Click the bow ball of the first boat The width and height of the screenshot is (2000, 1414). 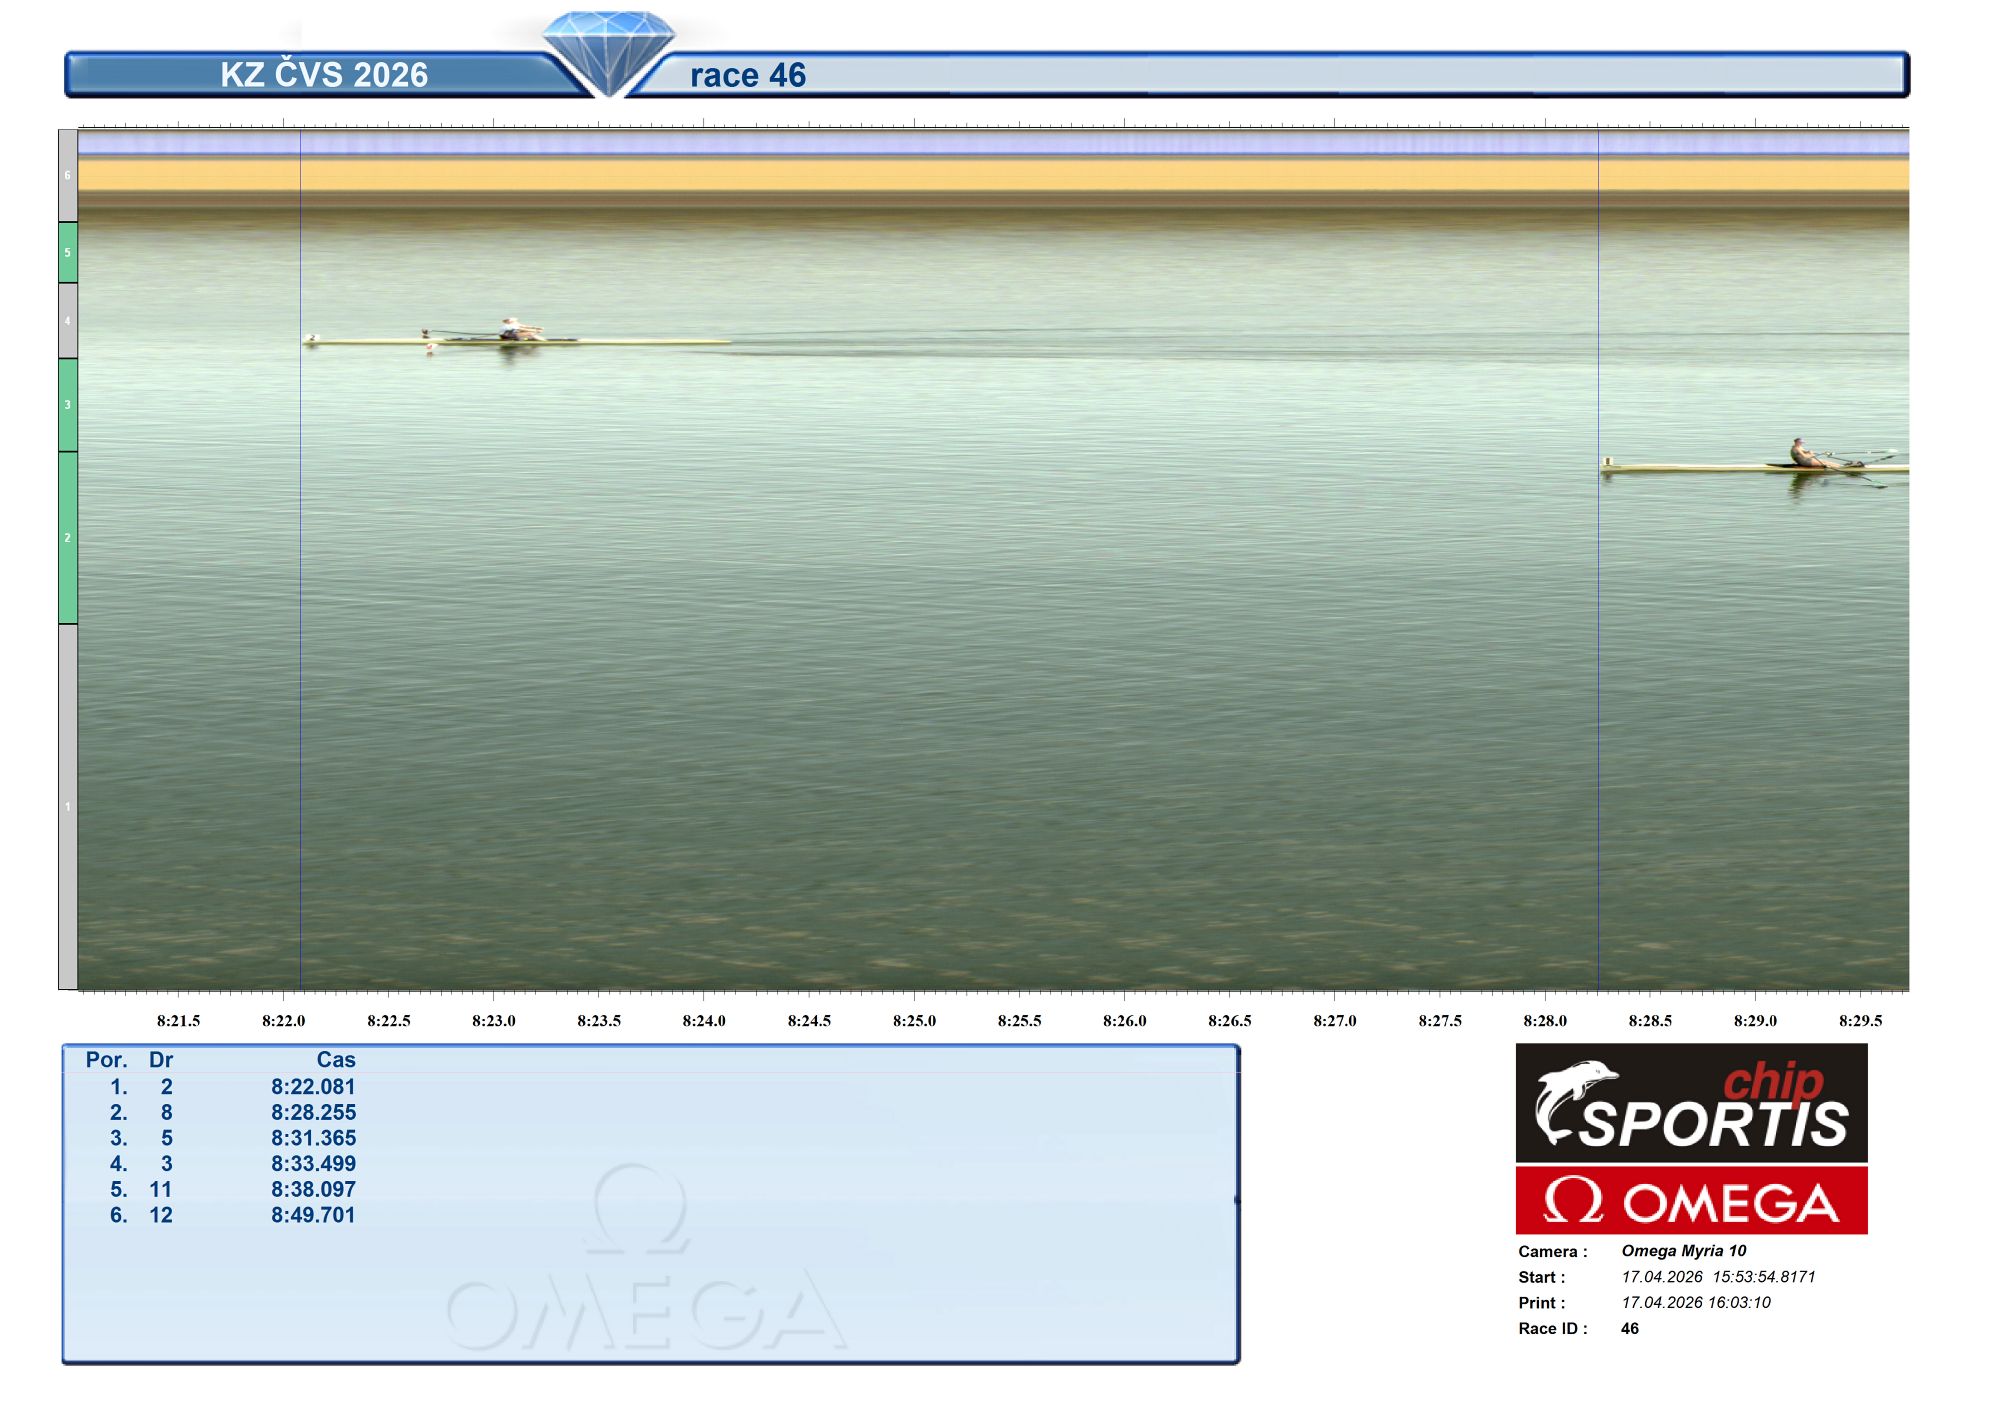click(x=310, y=339)
